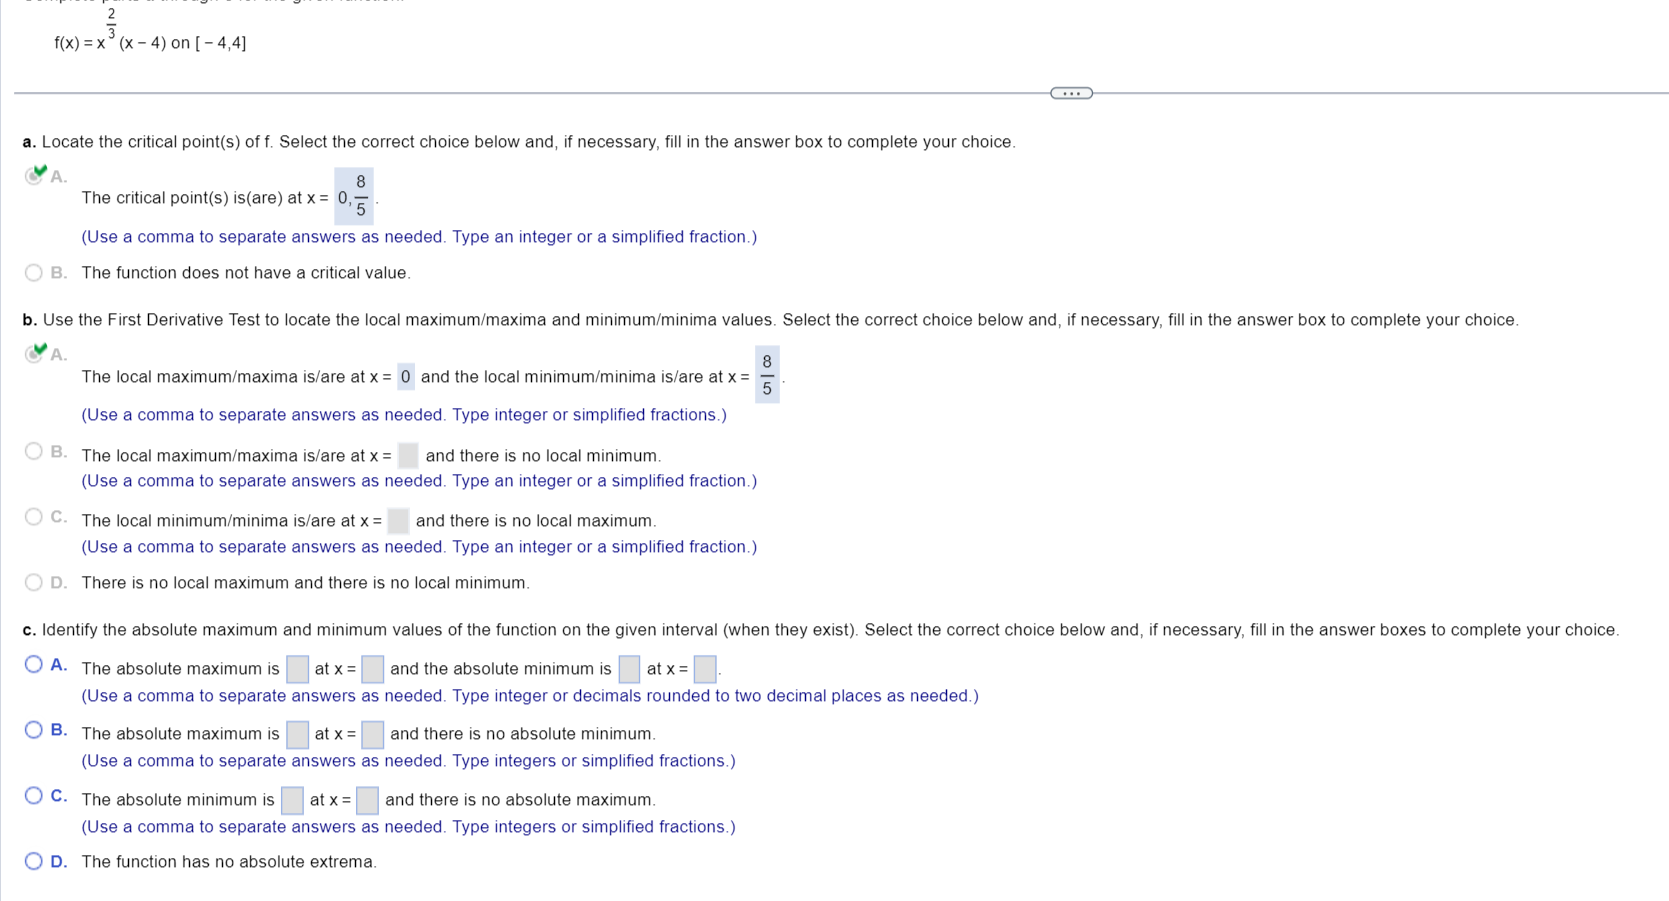Select part c choice B, no absolute minimum
The image size is (1669, 901).
point(34,730)
